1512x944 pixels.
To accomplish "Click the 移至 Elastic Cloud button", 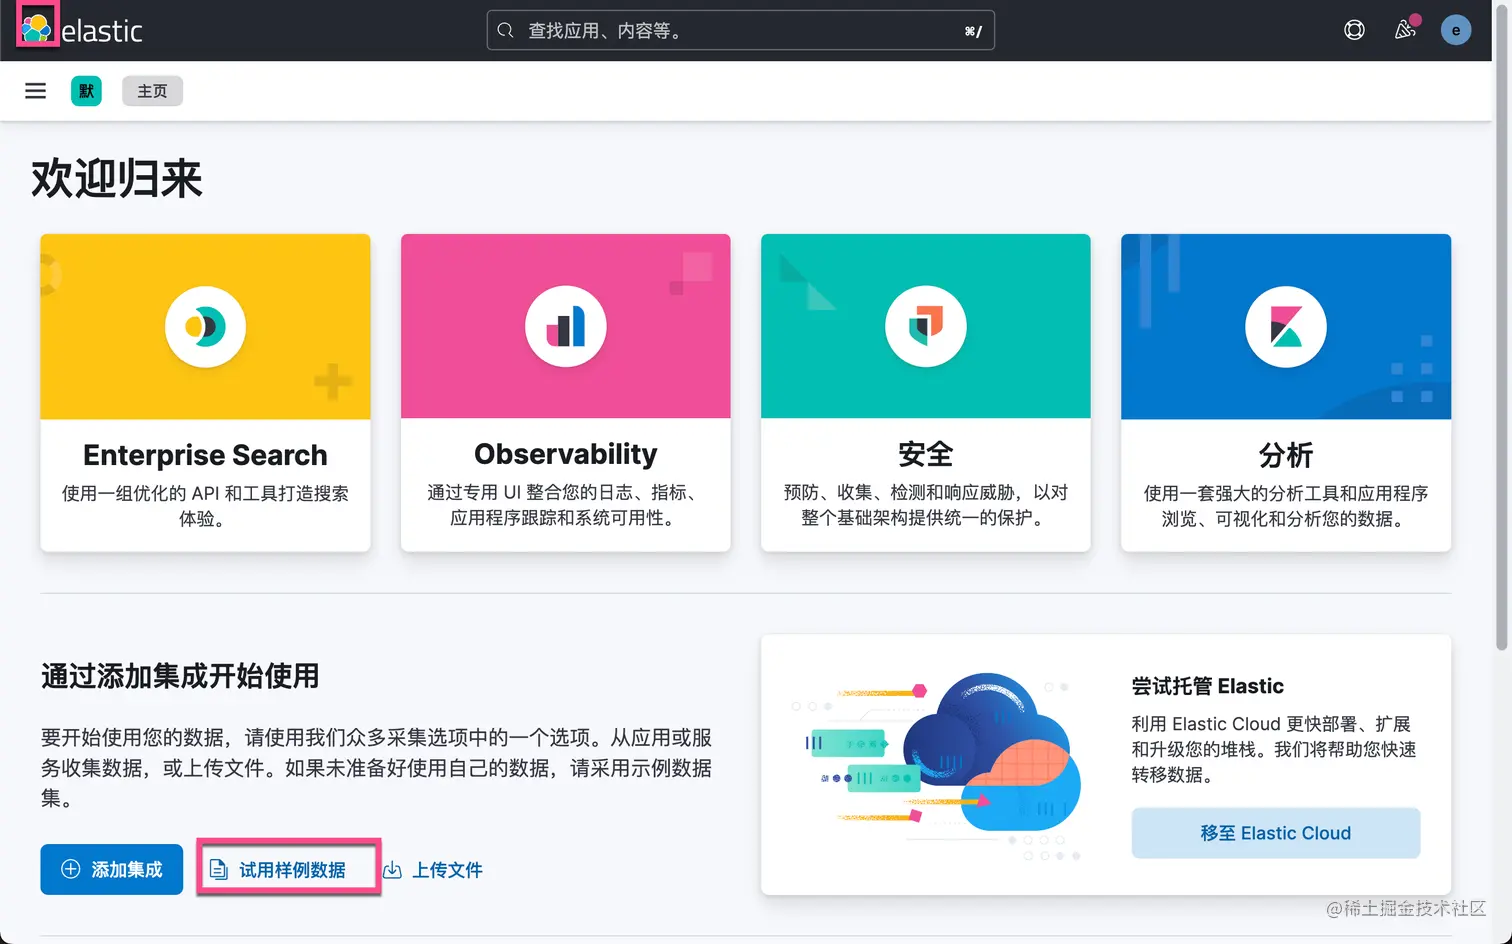I will [x=1275, y=833].
